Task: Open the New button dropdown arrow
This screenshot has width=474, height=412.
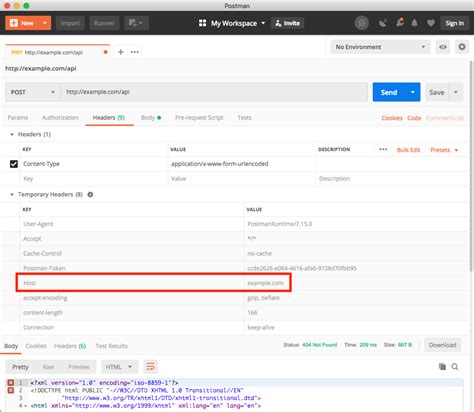Action: coord(45,23)
